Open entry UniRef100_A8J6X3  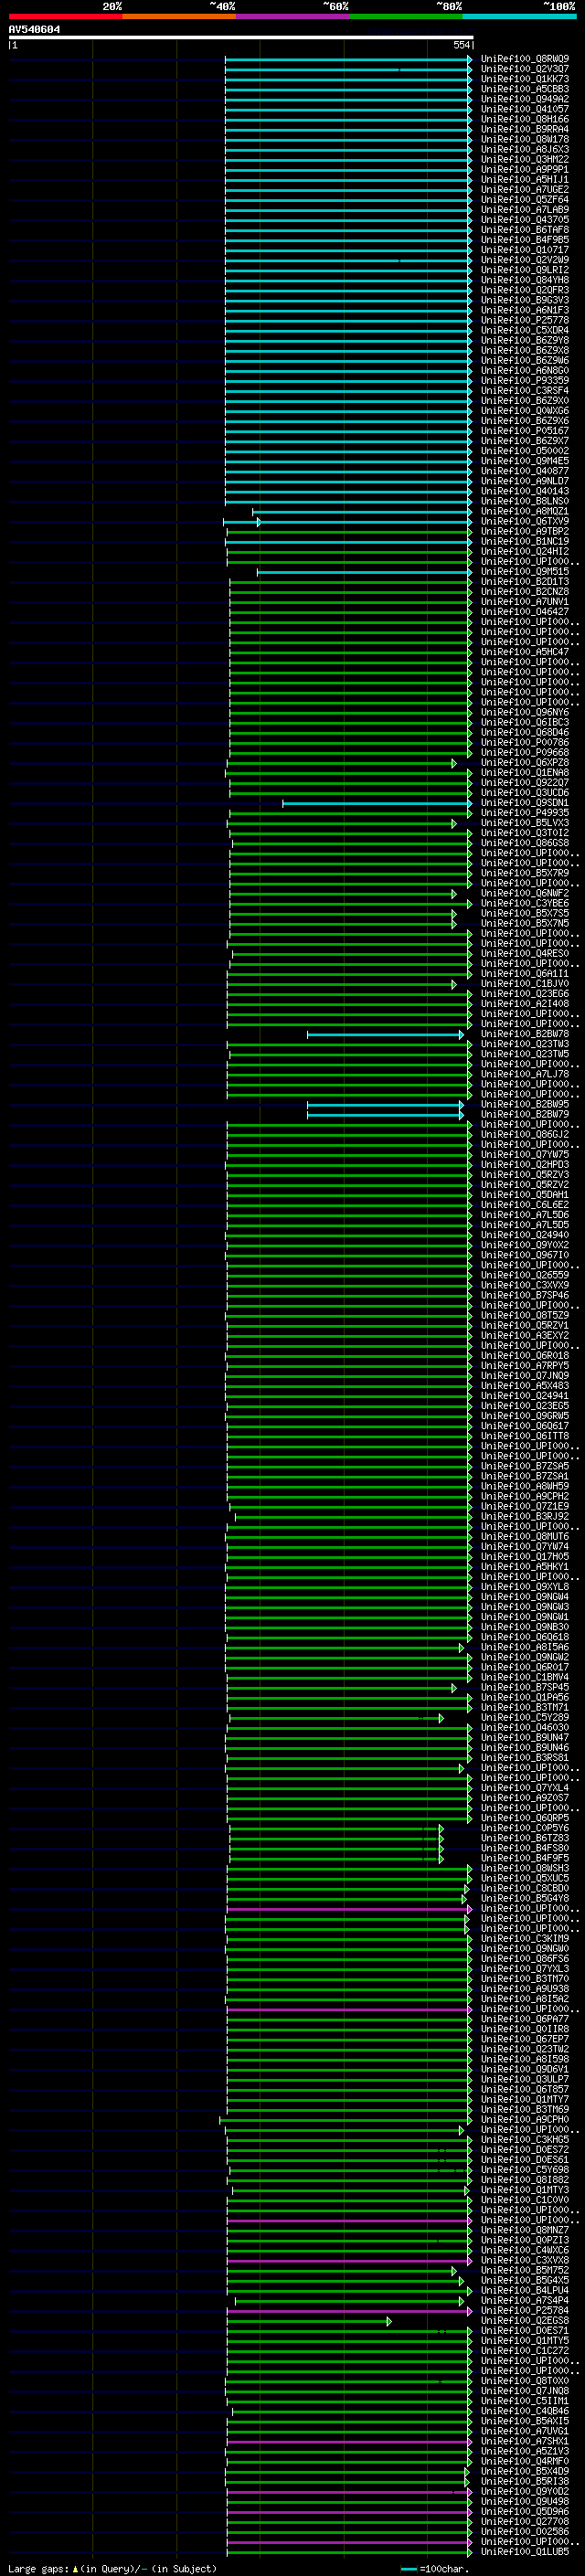[525, 149]
